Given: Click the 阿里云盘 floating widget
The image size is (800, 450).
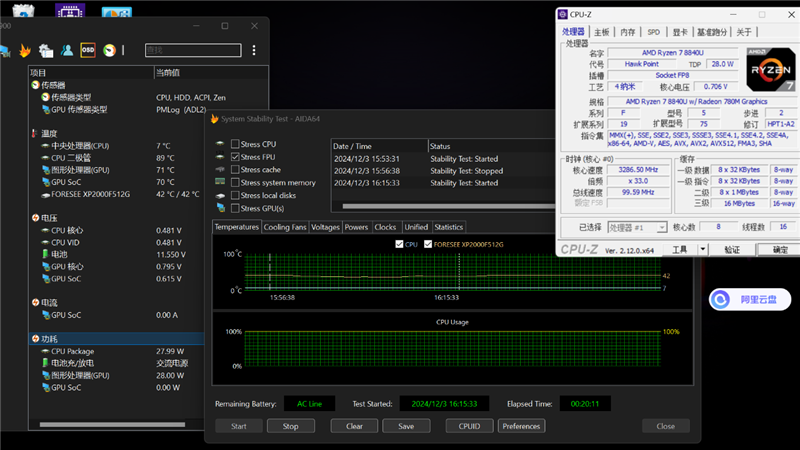Looking at the screenshot, I should click(x=750, y=299).
